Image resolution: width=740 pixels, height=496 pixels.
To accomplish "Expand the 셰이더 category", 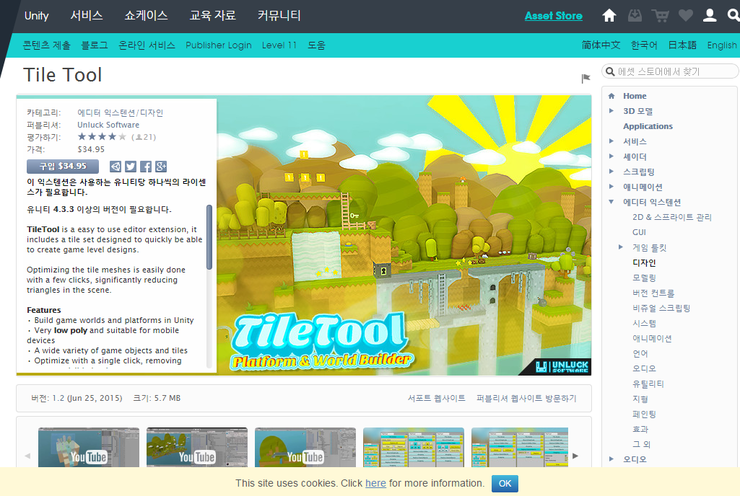I will (611, 156).
